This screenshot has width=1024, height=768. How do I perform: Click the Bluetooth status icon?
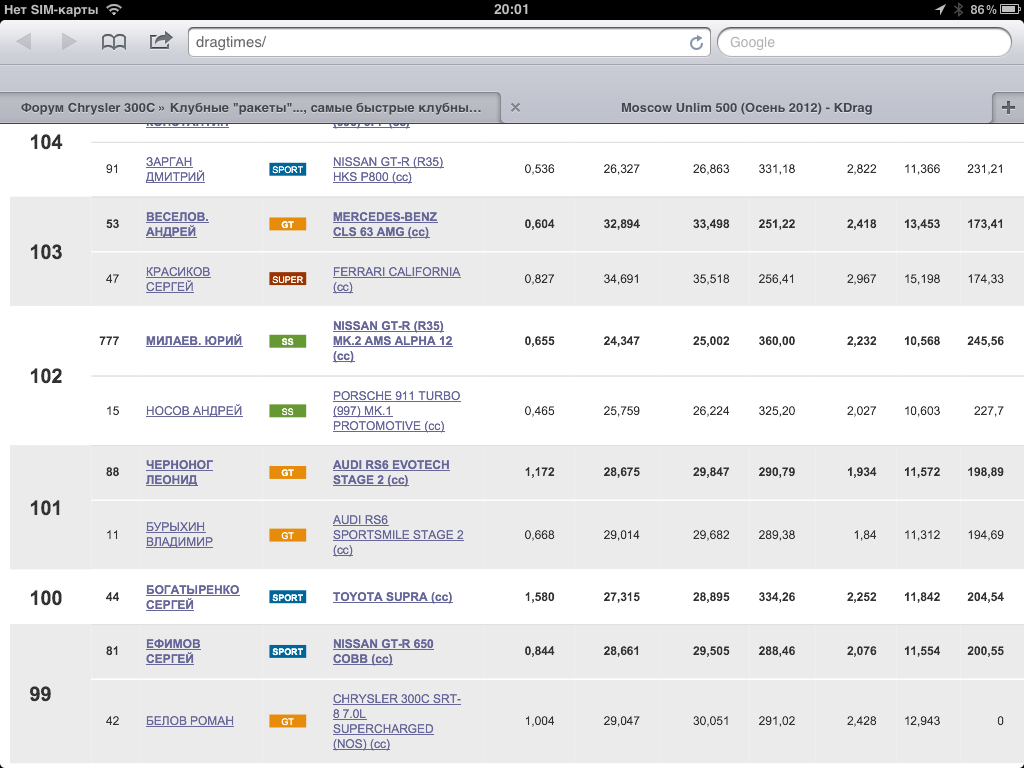[958, 9]
